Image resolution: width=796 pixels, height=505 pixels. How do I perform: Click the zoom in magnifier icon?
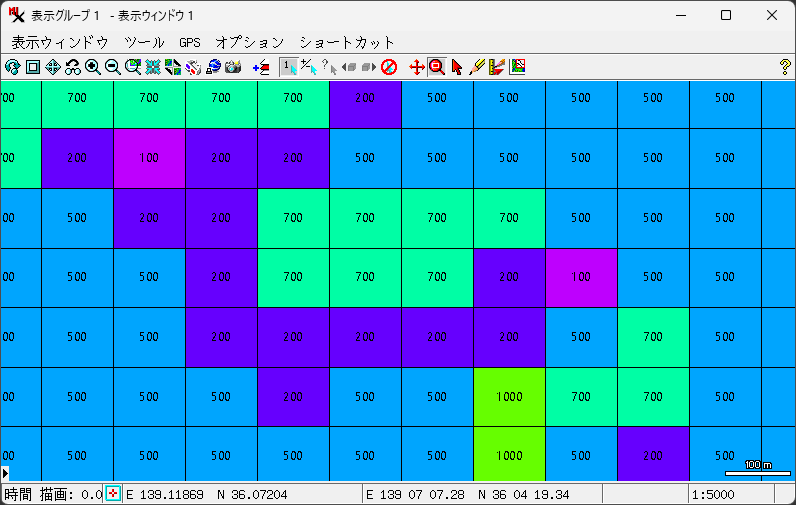pyautogui.click(x=93, y=67)
